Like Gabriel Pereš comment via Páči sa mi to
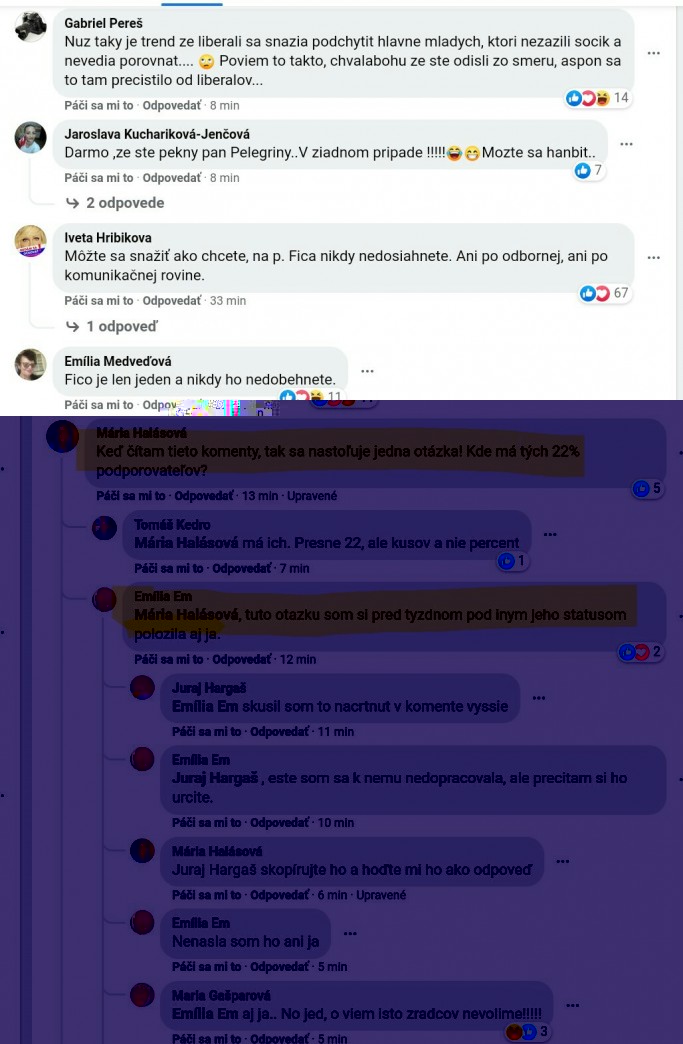Viewport: 683px width, 1044px height. pos(99,105)
